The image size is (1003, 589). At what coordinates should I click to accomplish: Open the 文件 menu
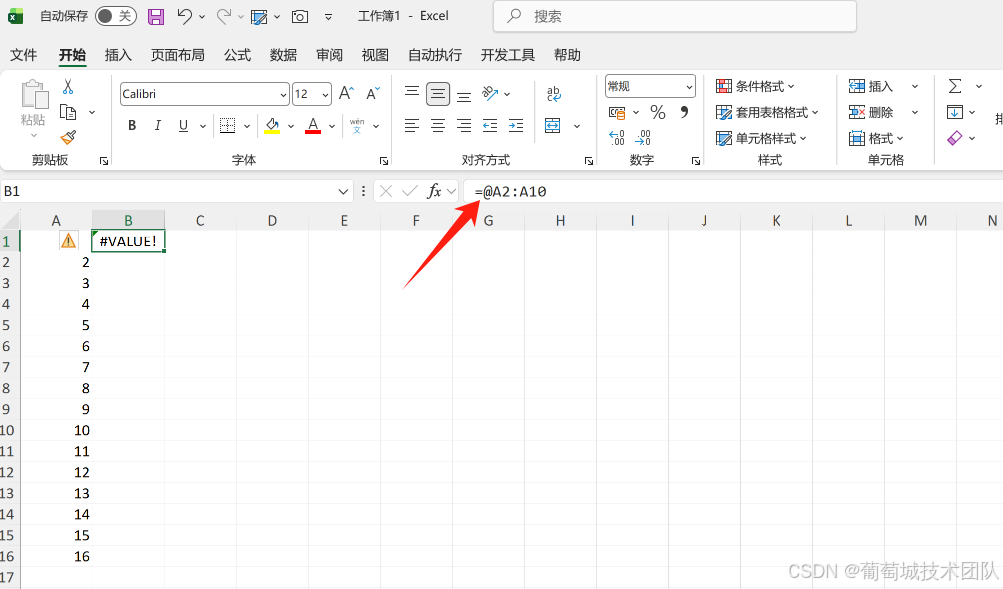(x=24, y=55)
